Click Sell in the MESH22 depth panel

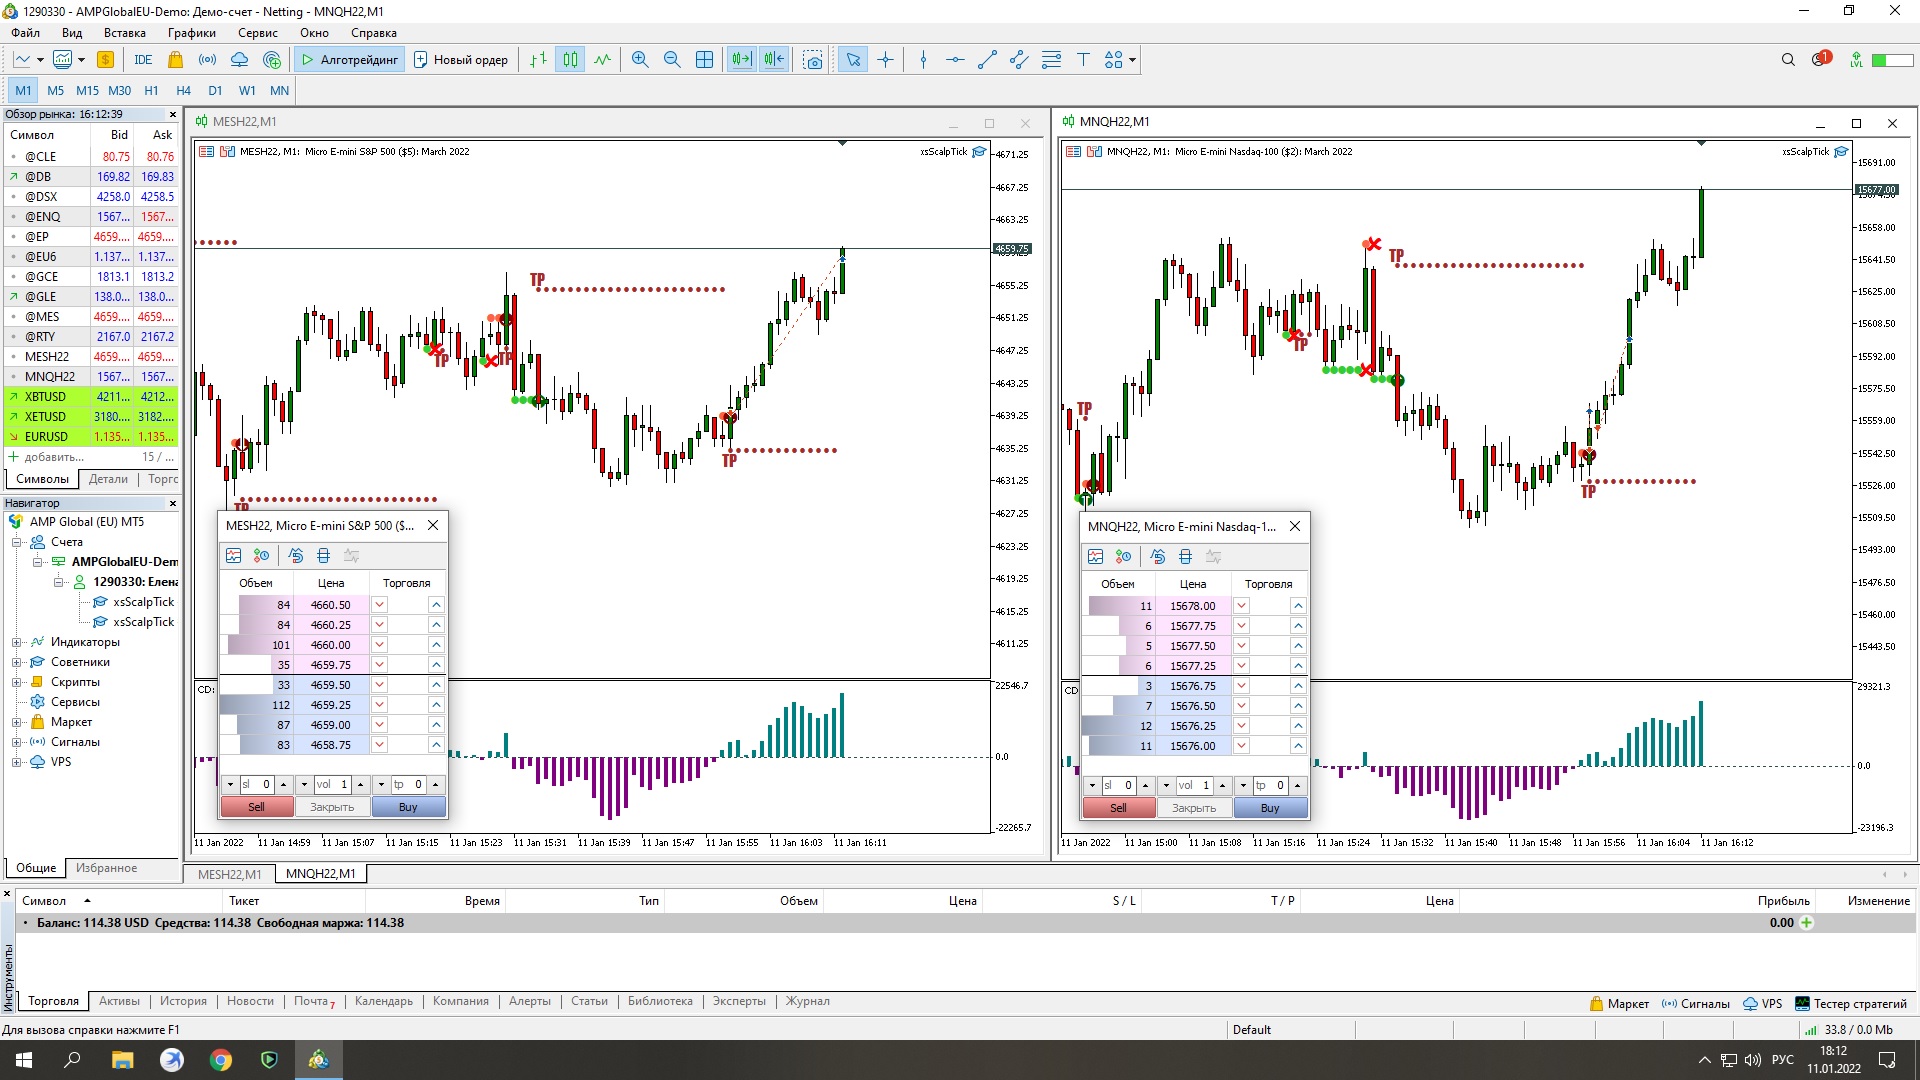click(x=256, y=807)
